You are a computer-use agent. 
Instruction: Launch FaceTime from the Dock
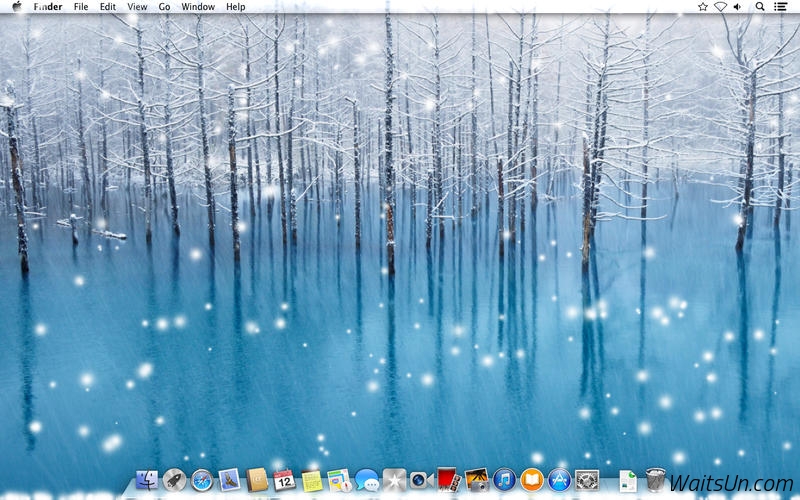tap(422, 480)
